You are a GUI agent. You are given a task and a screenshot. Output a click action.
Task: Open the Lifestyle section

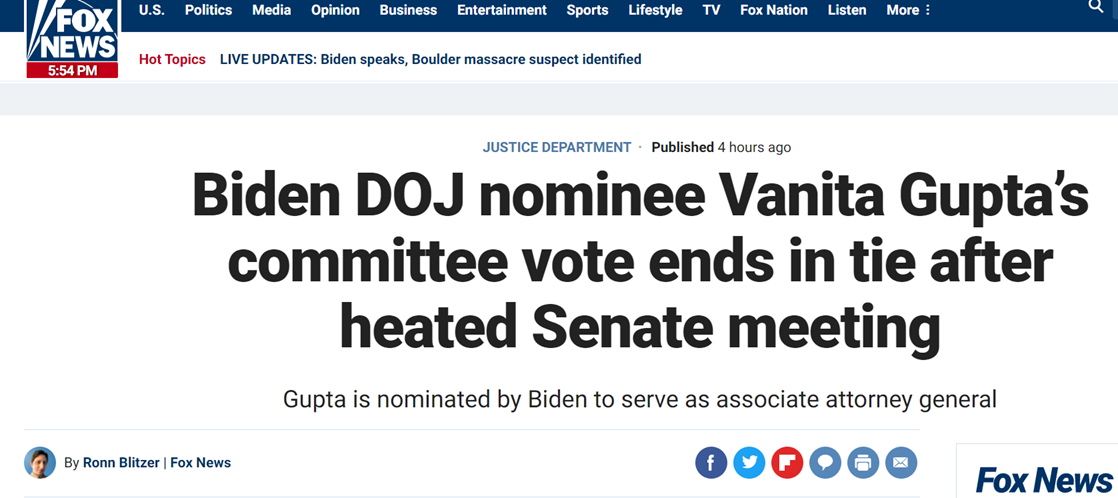click(x=655, y=10)
